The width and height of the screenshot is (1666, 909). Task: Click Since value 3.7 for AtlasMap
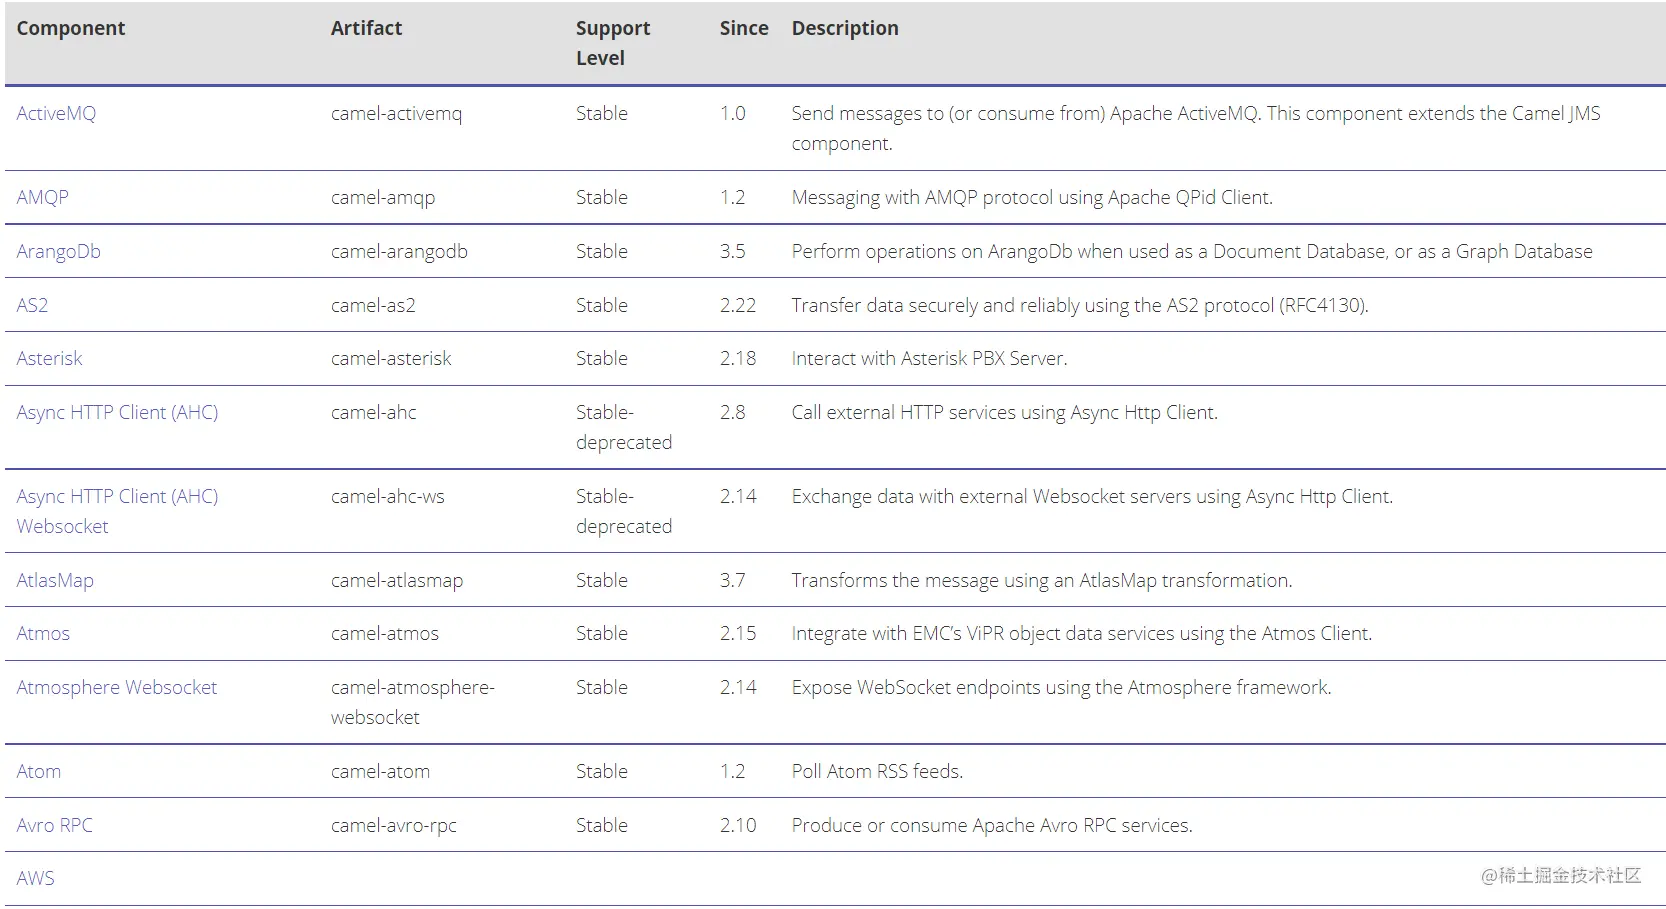733,580
